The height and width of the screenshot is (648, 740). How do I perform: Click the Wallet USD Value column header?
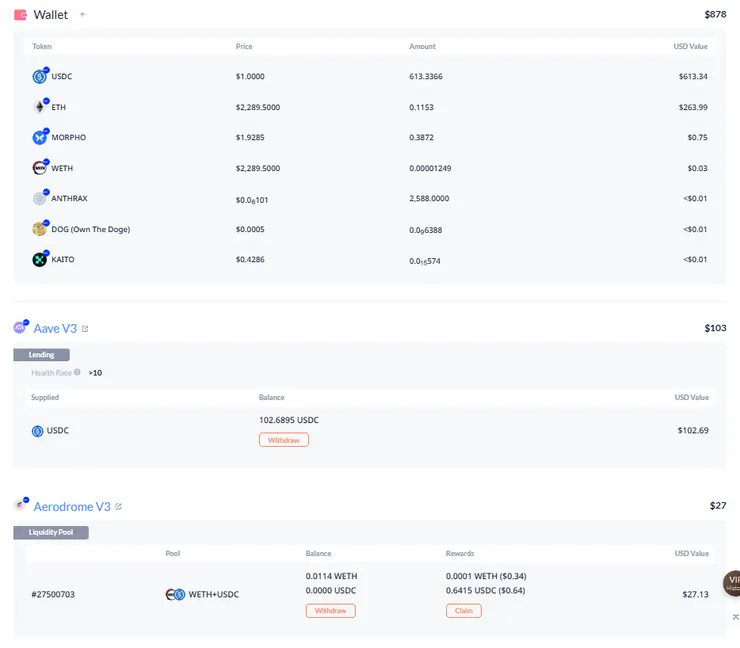690,46
